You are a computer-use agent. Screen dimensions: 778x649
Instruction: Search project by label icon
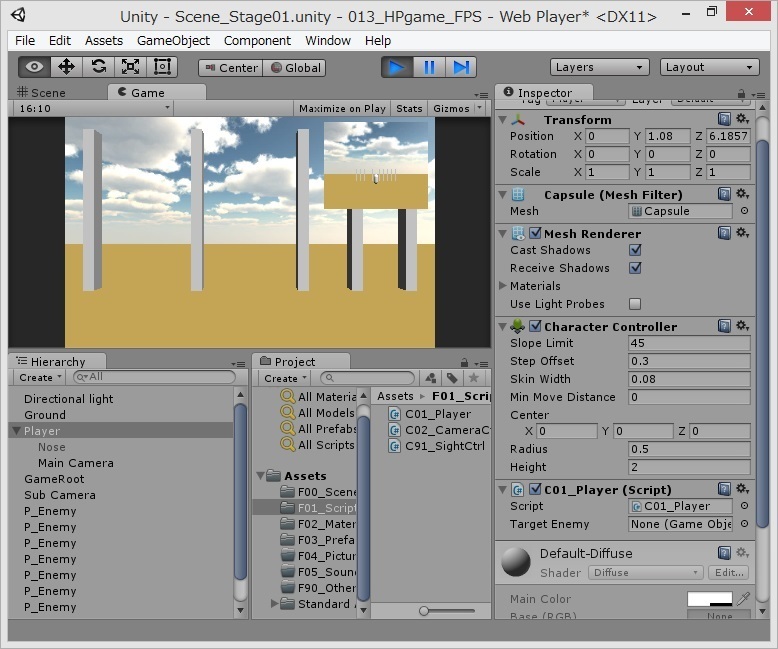coord(452,378)
